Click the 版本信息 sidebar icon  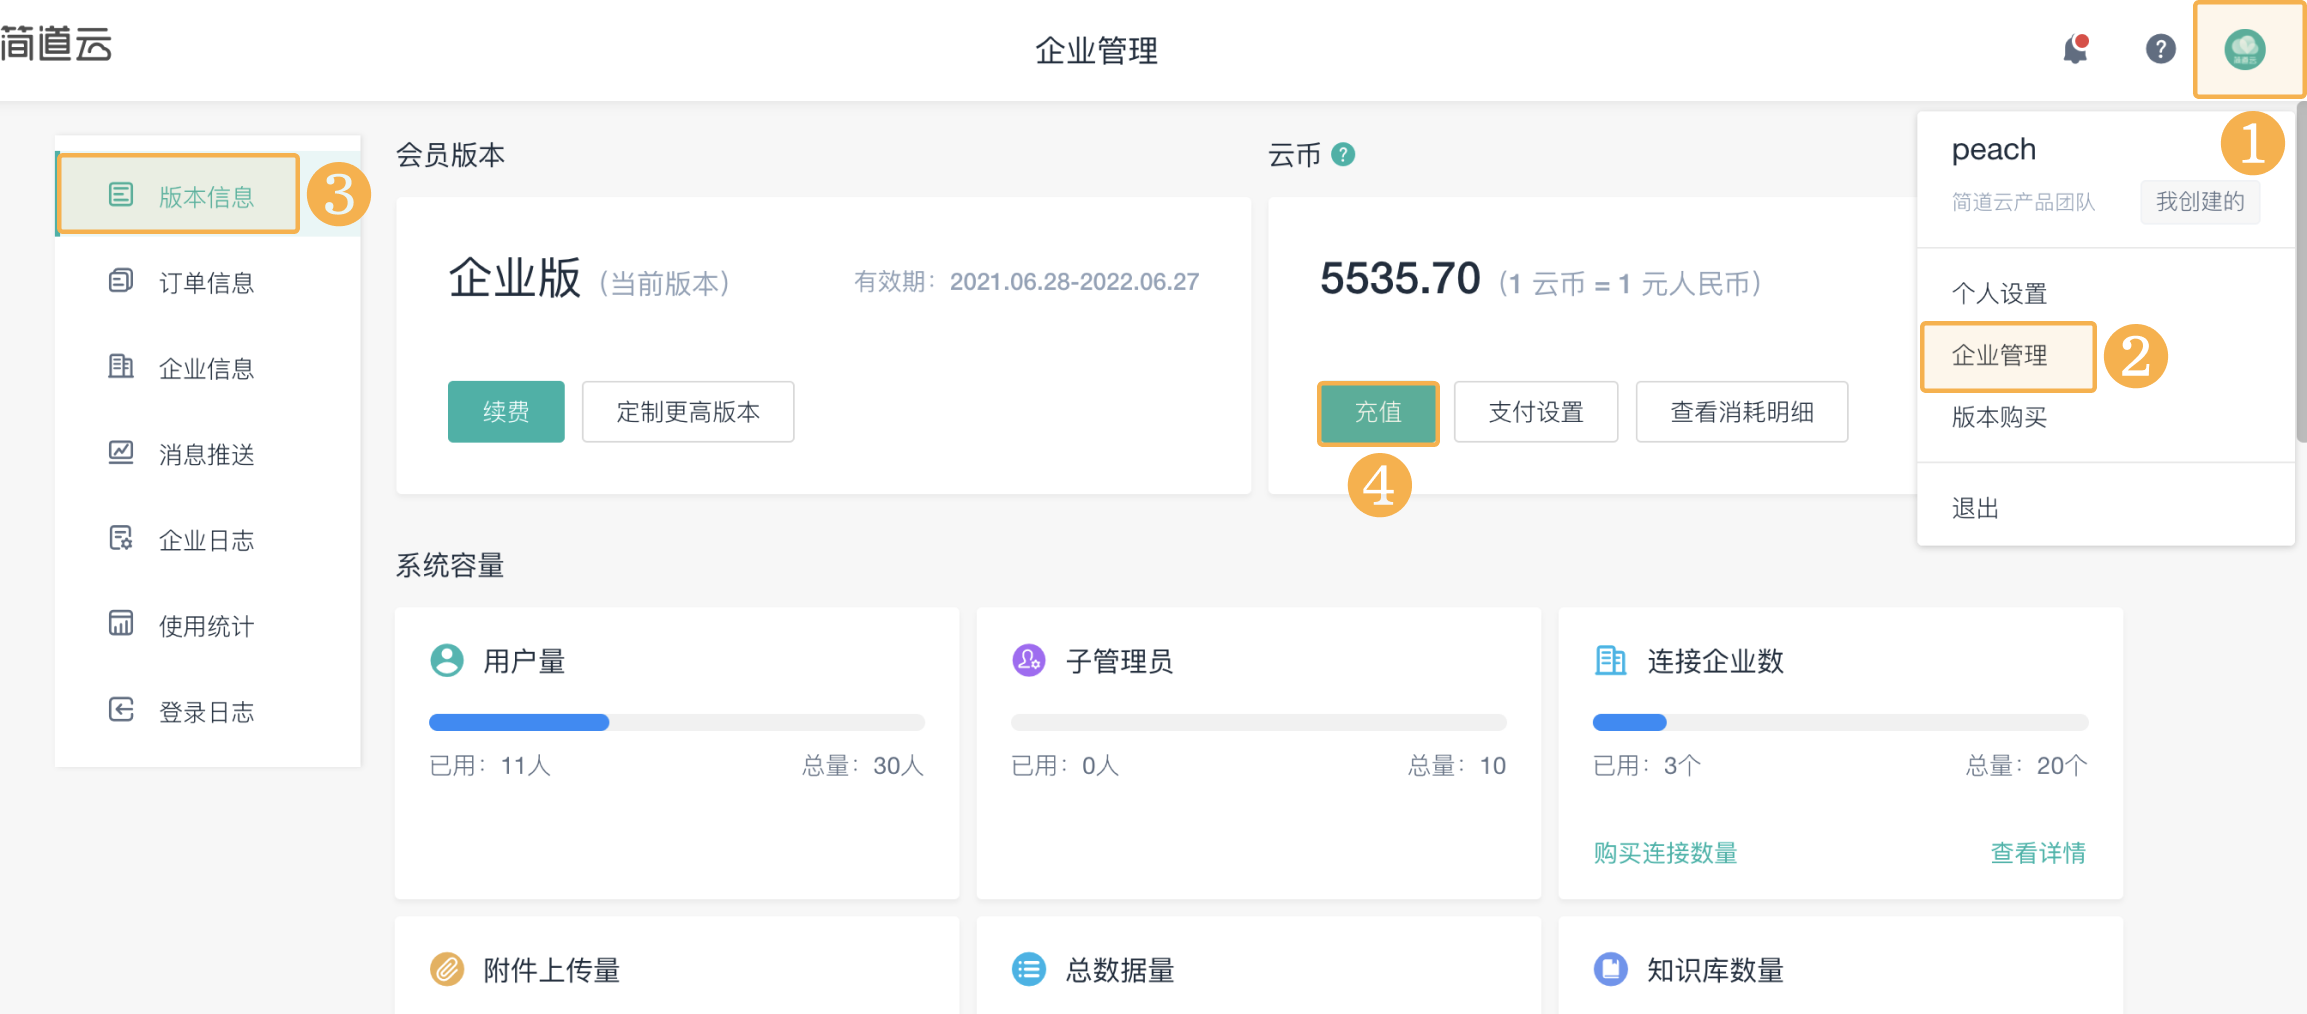(x=120, y=195)
